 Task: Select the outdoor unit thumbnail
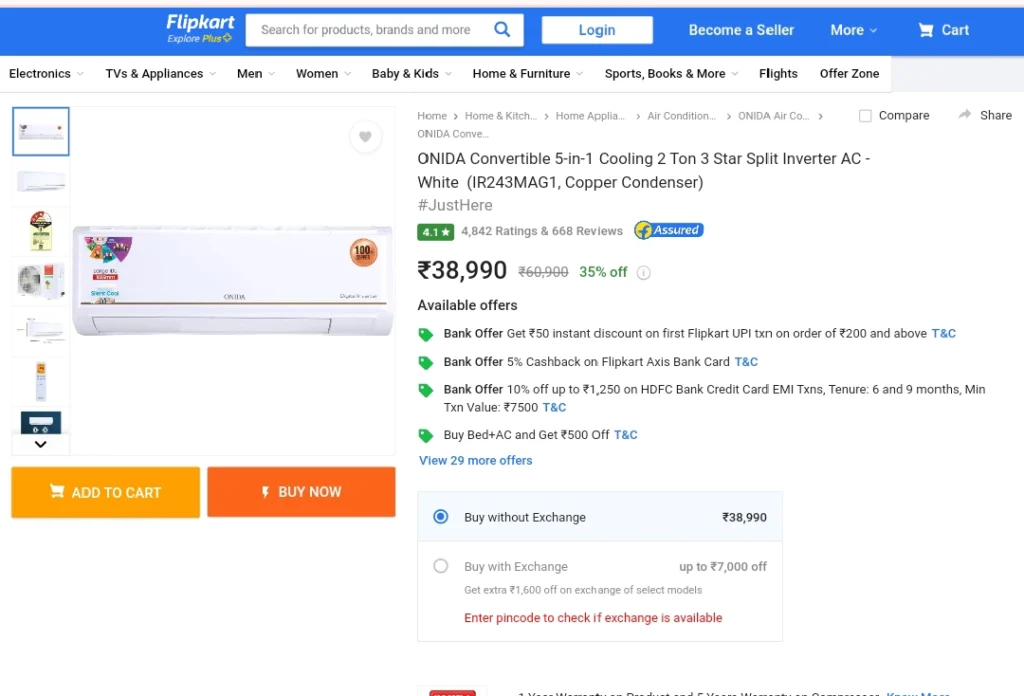[x=40, y=281]
